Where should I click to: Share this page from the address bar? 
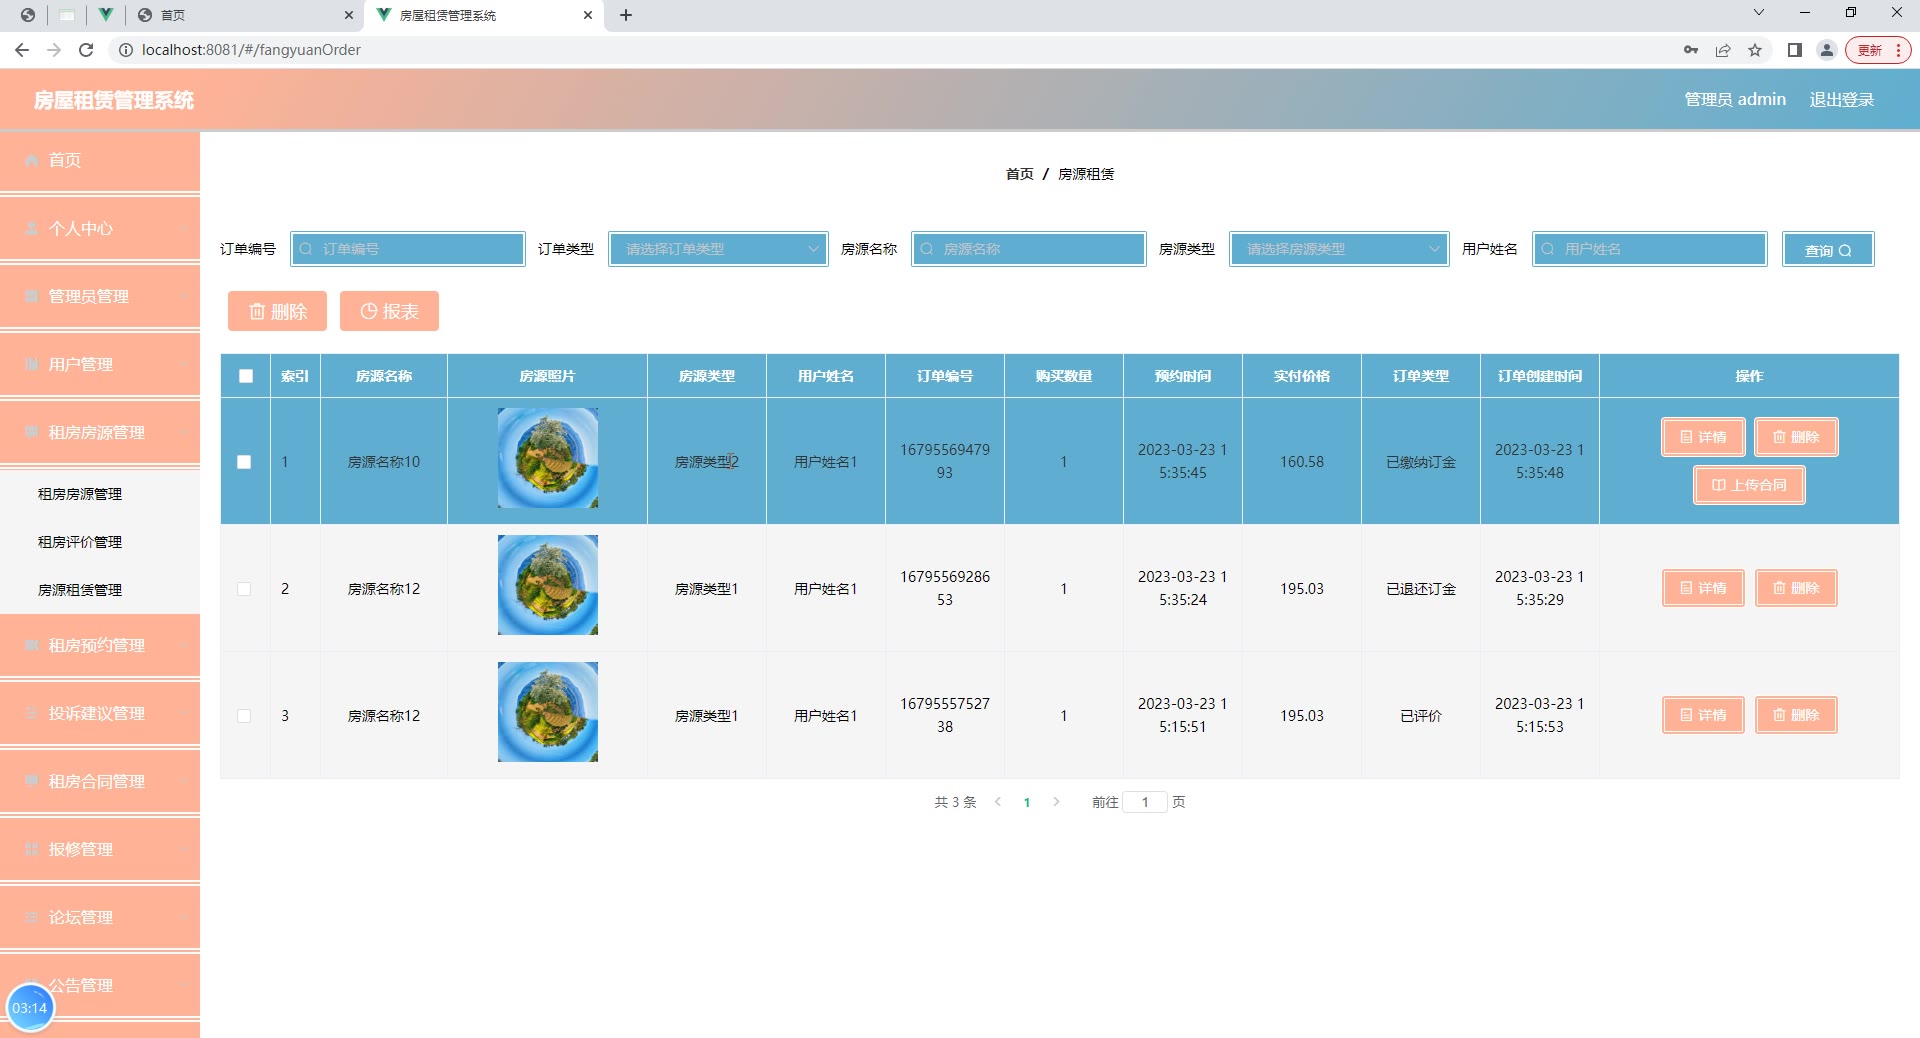(x=1723, y=50)
